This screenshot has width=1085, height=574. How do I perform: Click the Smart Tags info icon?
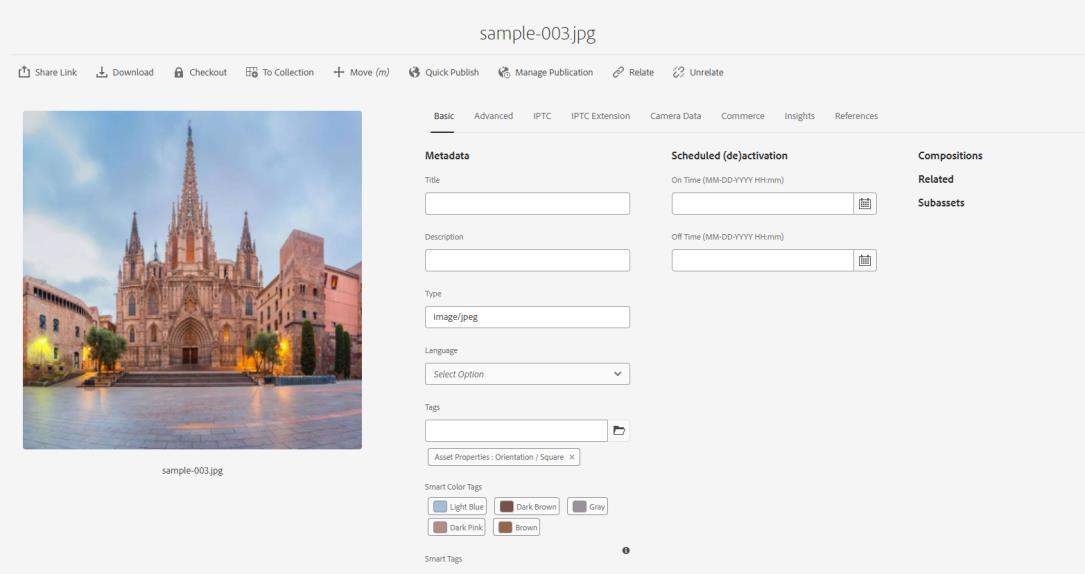(x=626, y=550)
